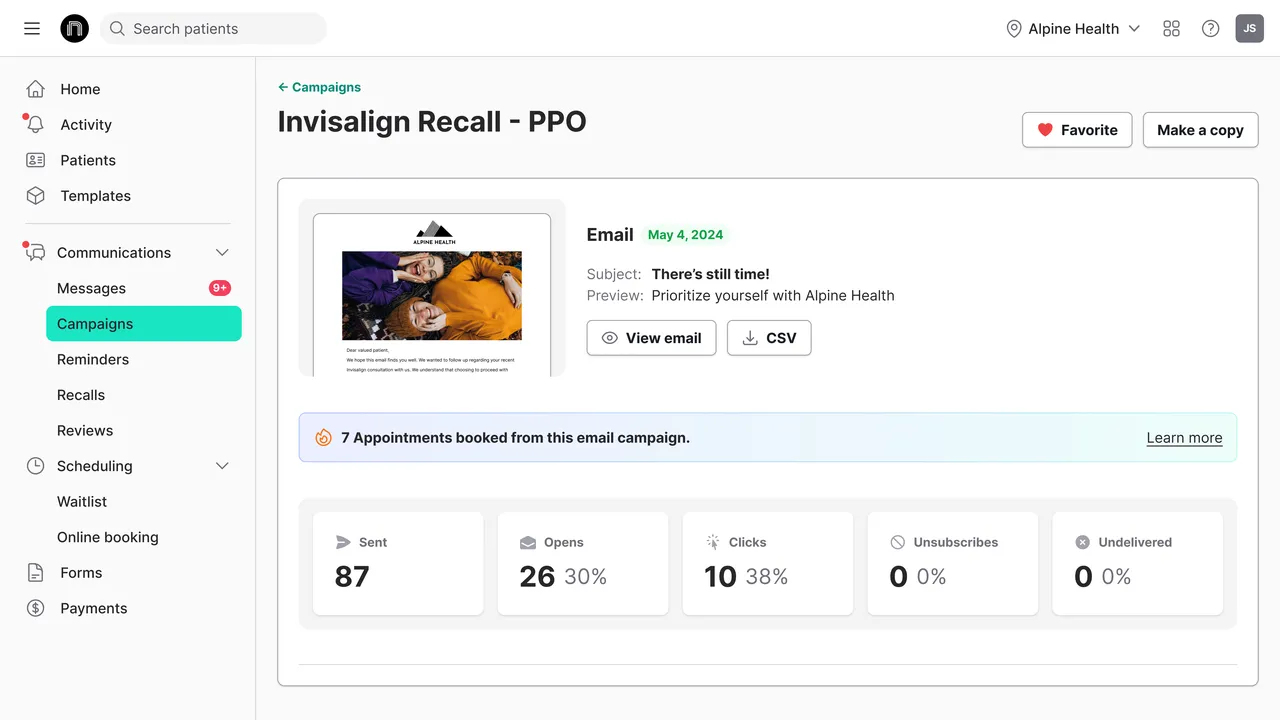The image size is (1280, 720).
Task: Click the subject text There's still time!
Action: [710, 274]
